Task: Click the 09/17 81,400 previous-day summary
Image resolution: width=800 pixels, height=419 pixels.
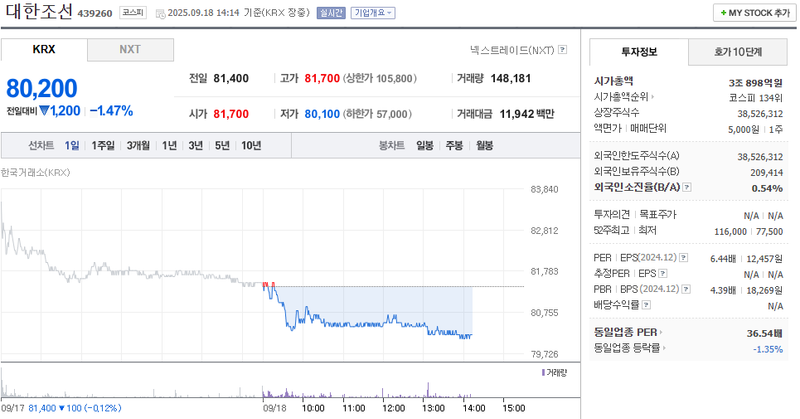Action: click(61, 408)
